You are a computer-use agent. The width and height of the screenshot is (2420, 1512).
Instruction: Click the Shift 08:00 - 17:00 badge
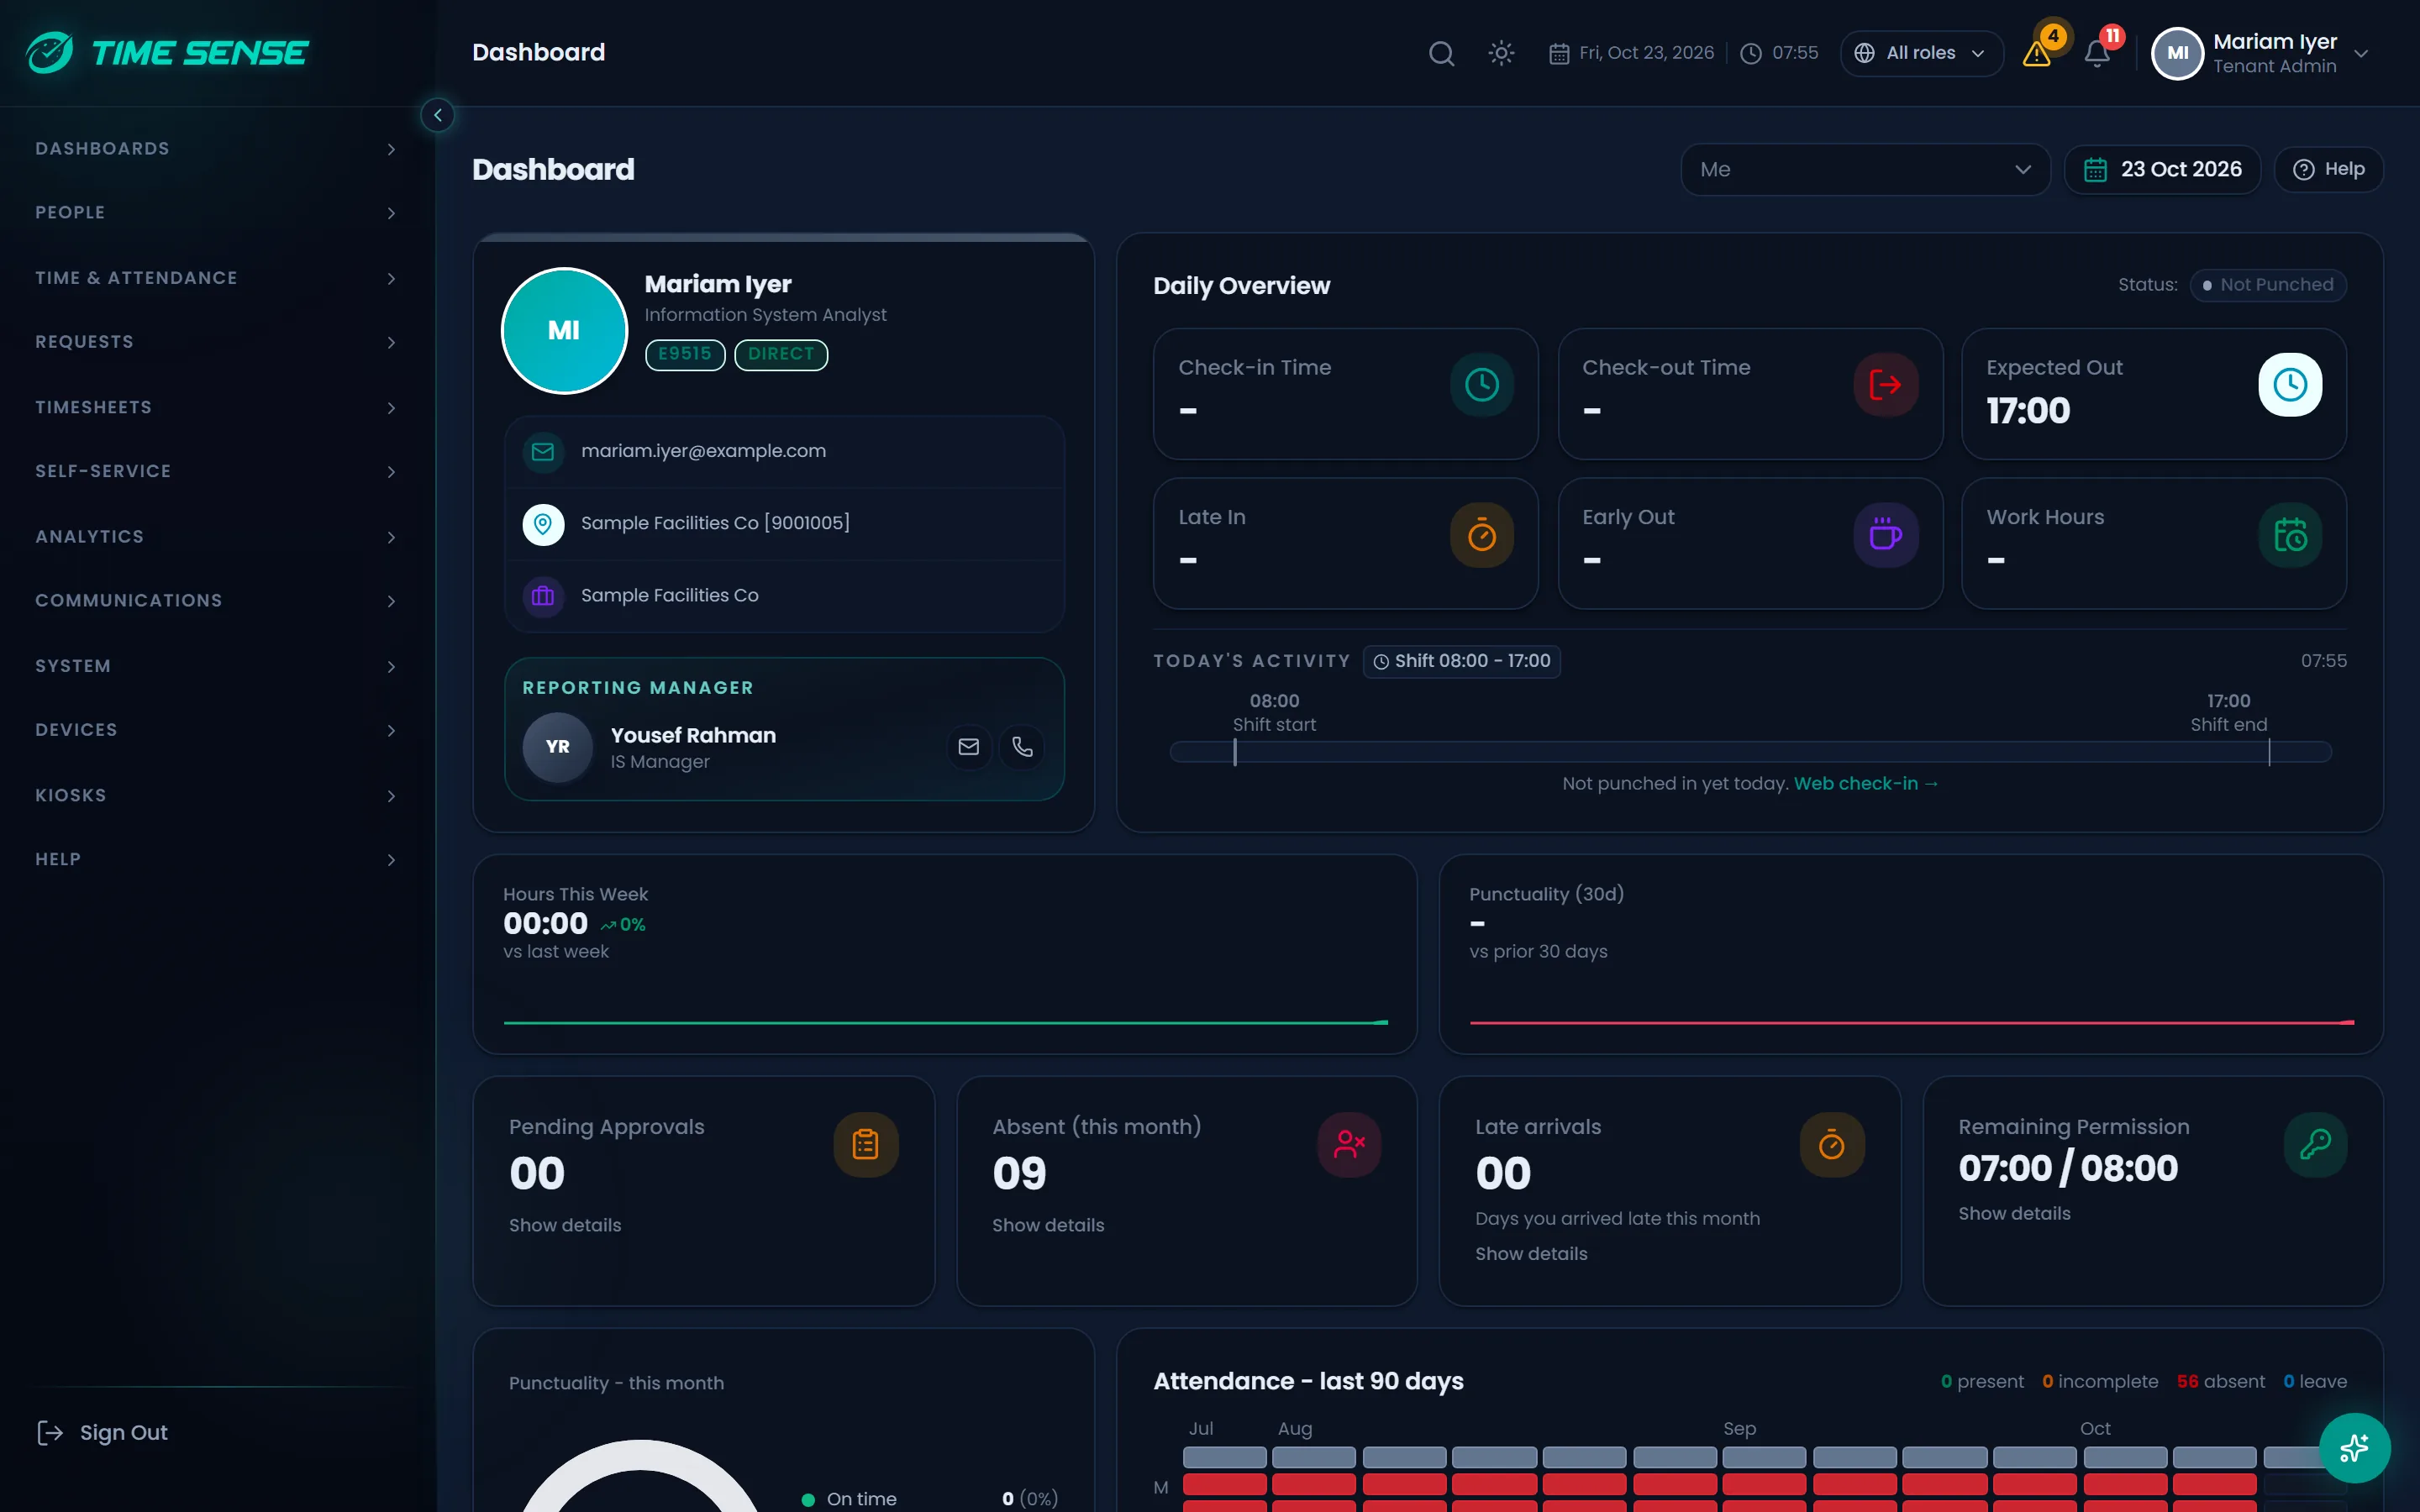click(1461, 661)
